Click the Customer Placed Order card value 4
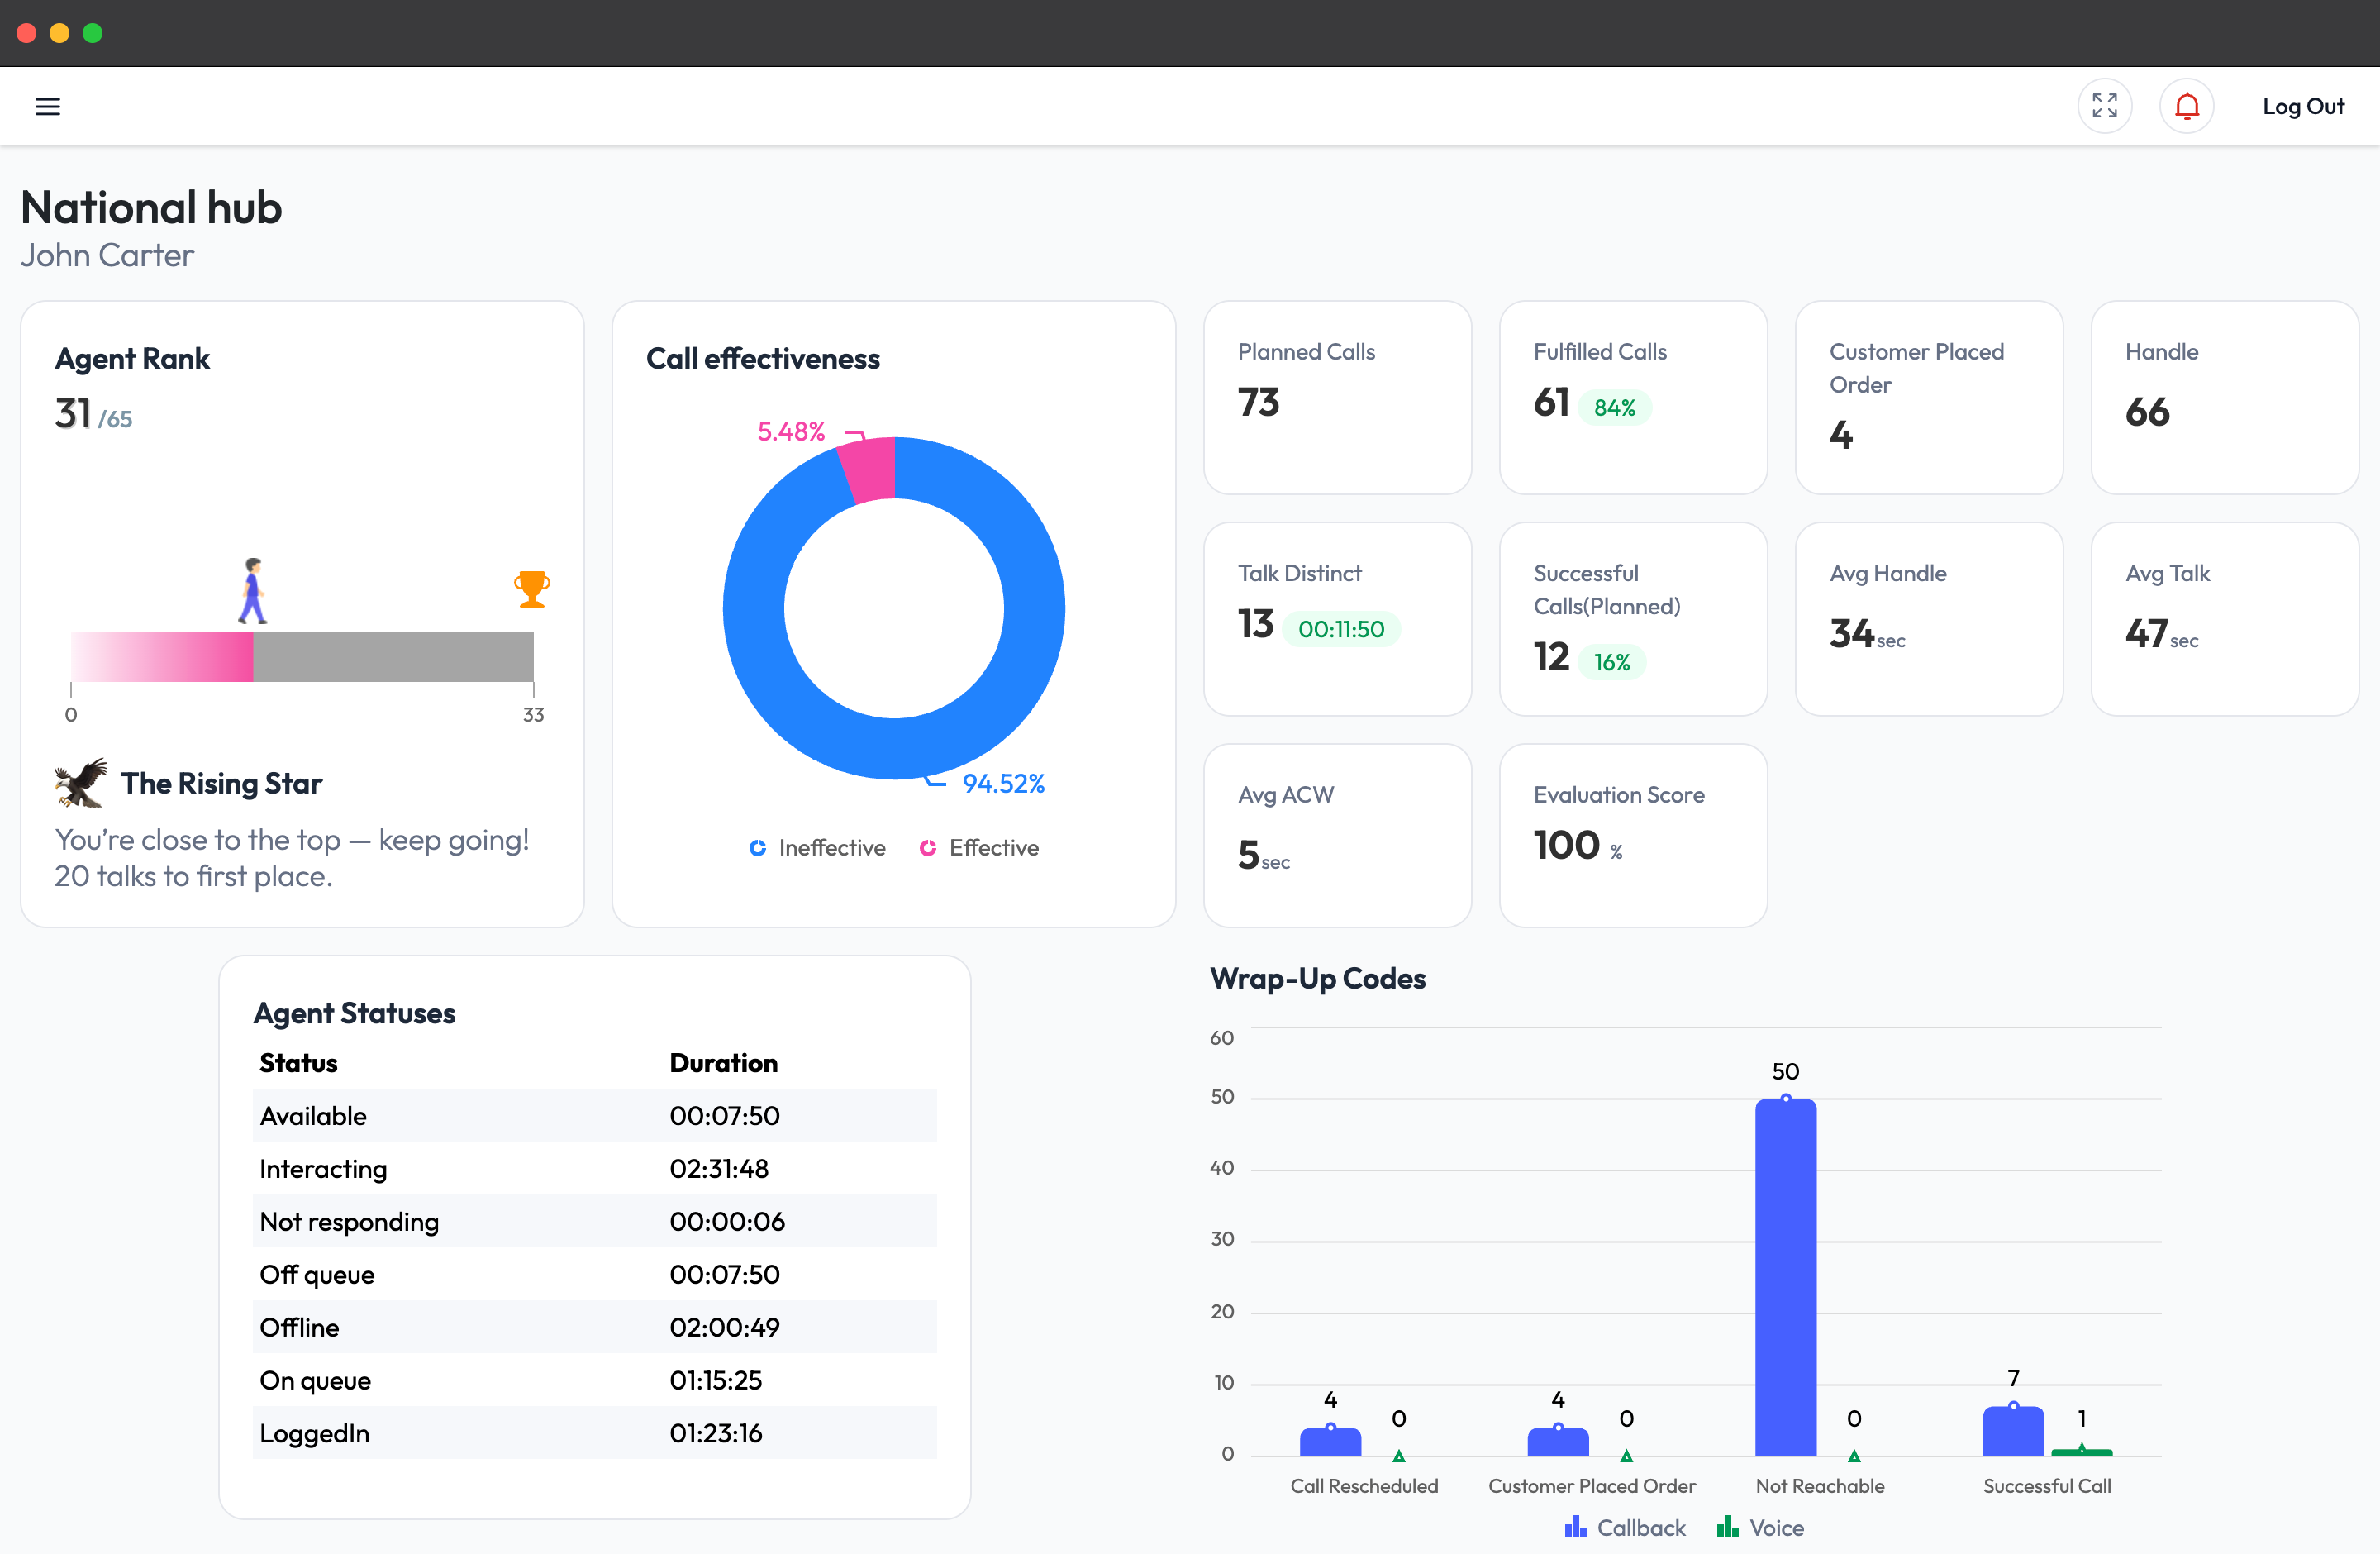The width and height of the screenshot is (2380, 1554). (1841, 435)
